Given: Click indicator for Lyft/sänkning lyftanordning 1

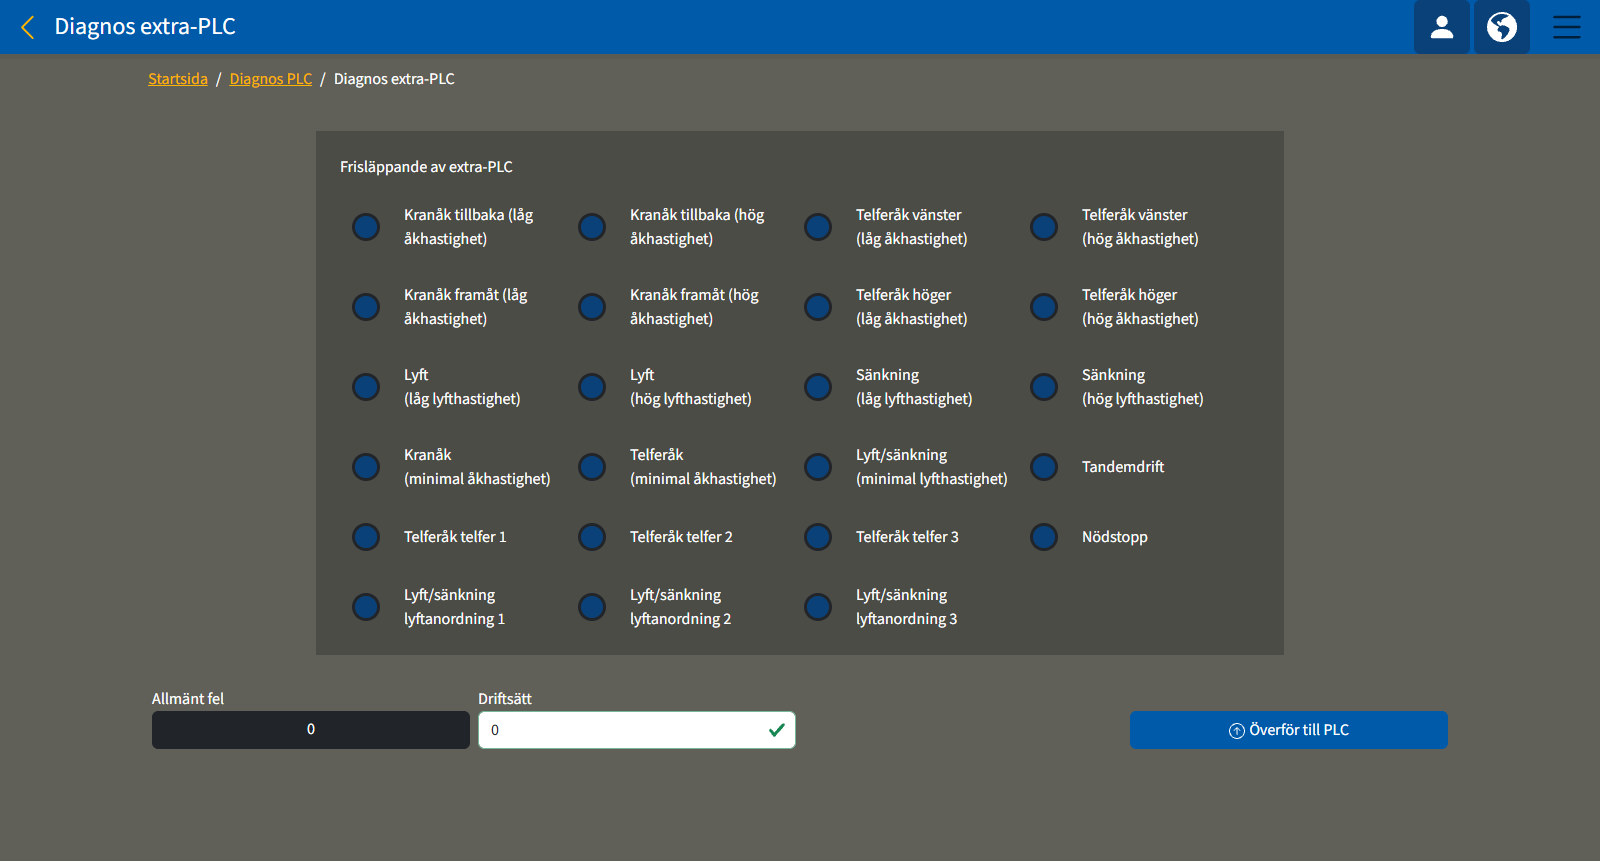Looking at the screenshot, I should tap(366, 607).
